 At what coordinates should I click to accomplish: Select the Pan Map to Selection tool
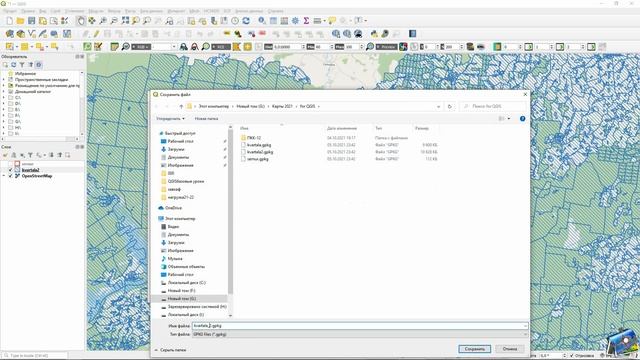tap(92, 21)
